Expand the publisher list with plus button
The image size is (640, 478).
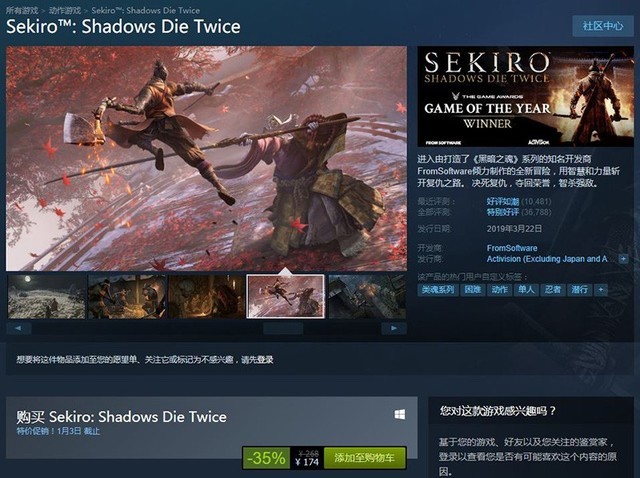(x=623, y=259)
